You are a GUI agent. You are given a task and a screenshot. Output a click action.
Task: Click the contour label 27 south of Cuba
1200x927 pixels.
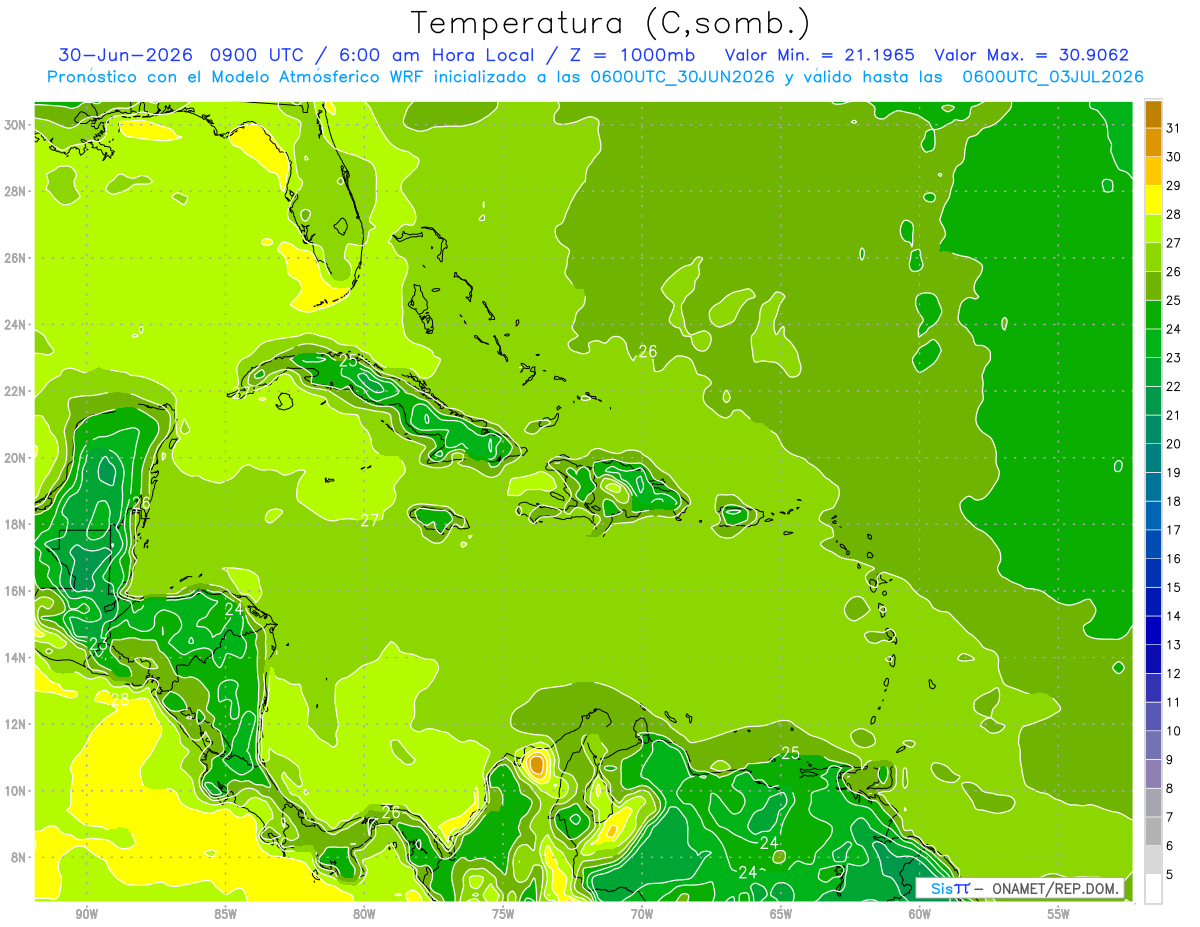coord(370,520)
